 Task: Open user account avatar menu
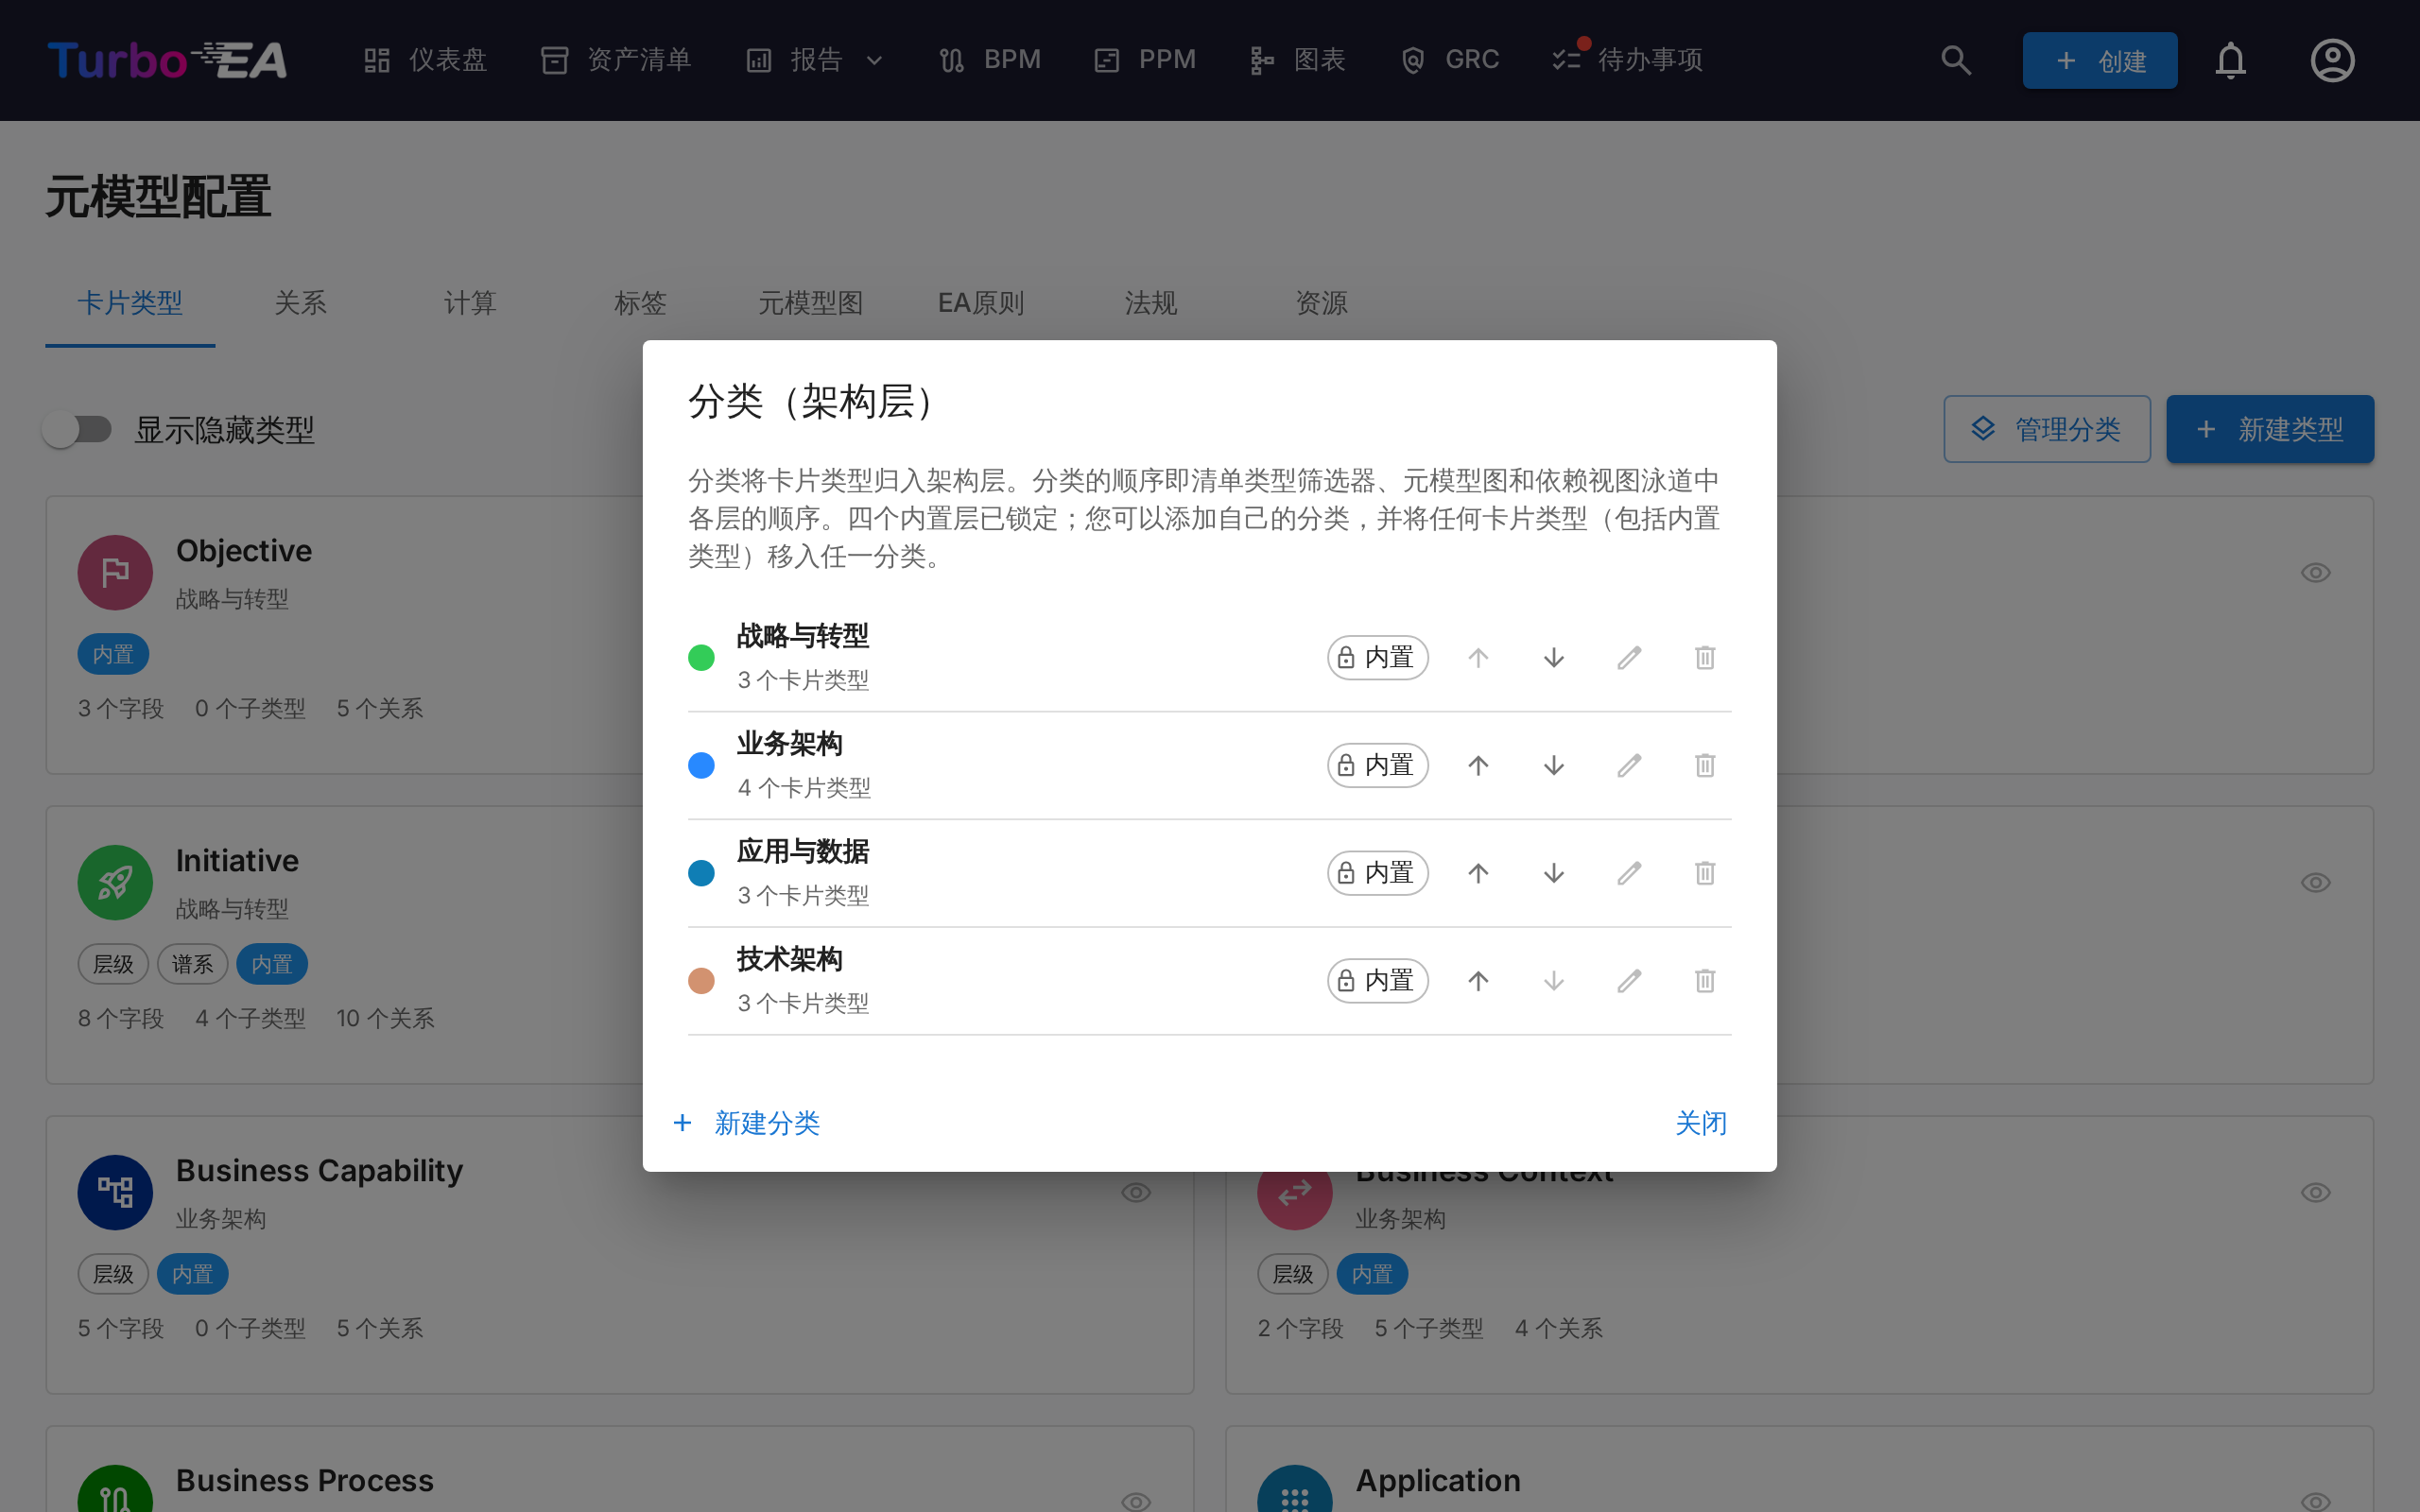(x=2332, y=60)
